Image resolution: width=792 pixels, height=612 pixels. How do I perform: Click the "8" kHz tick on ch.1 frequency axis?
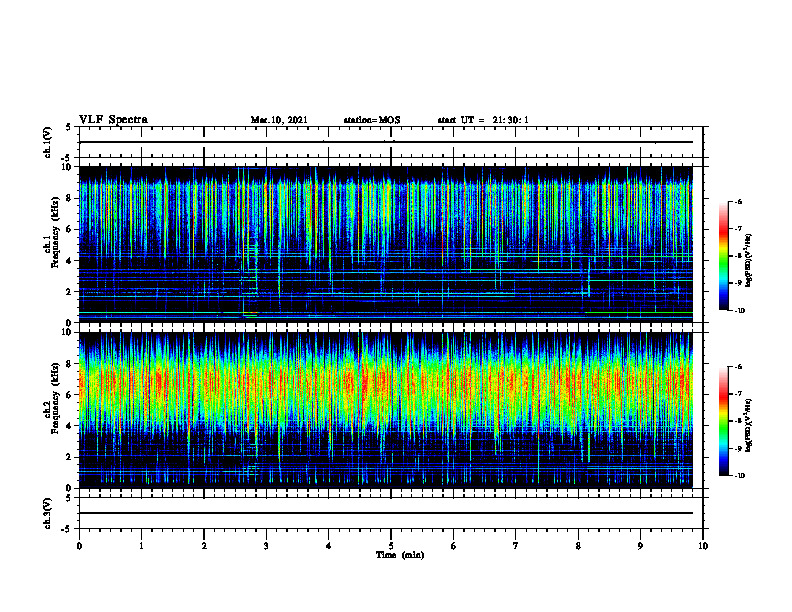[x=70, y=198]
